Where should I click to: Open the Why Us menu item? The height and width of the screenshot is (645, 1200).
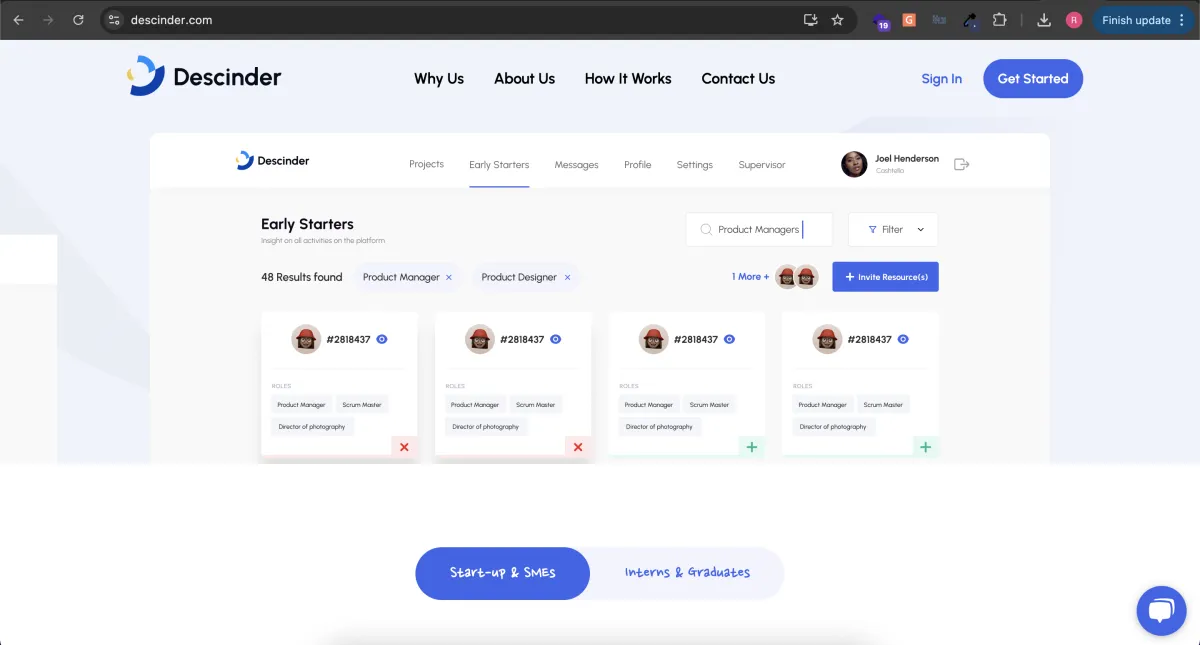tap(439, 78)
